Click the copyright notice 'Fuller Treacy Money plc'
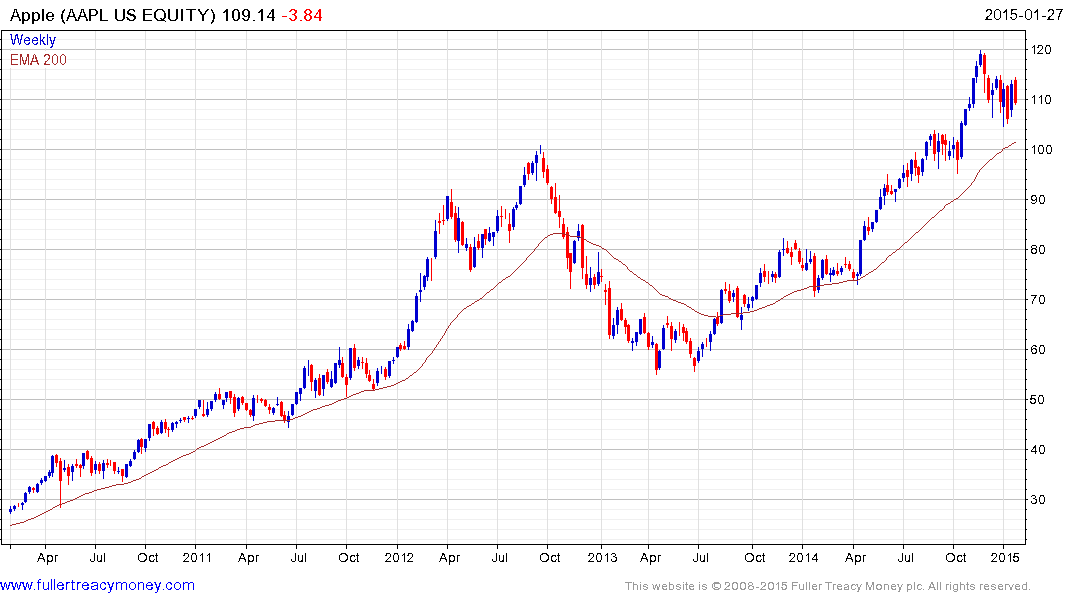Screen dimensions: 1075x600 click(x=856, y=586)
